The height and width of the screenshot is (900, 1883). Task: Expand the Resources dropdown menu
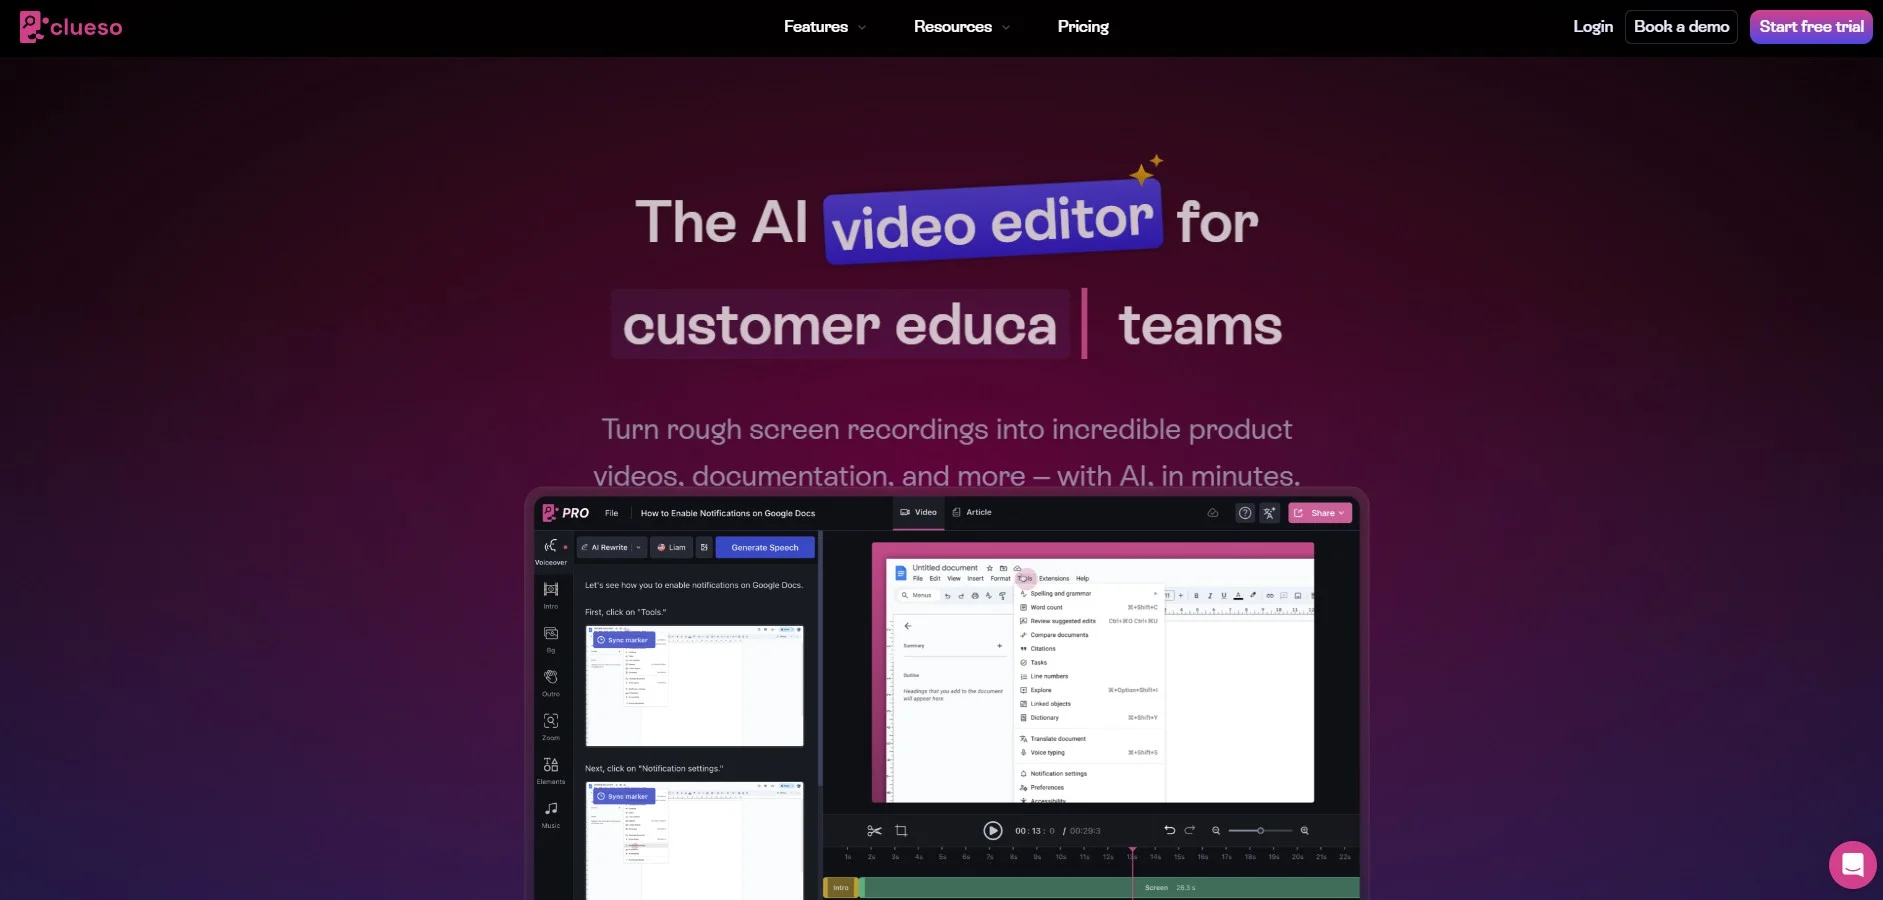click(961, 27)
